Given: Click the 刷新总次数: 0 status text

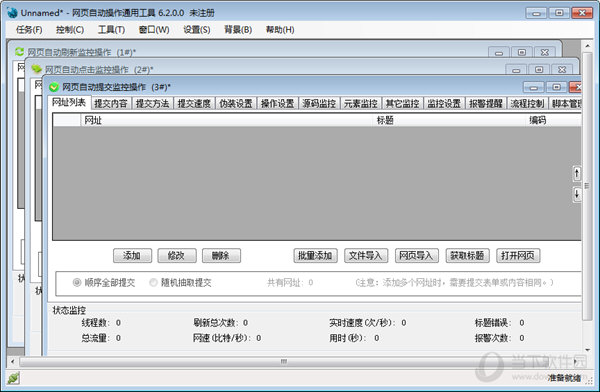Looking at the screenshot, I should click(x=220, y=323).
